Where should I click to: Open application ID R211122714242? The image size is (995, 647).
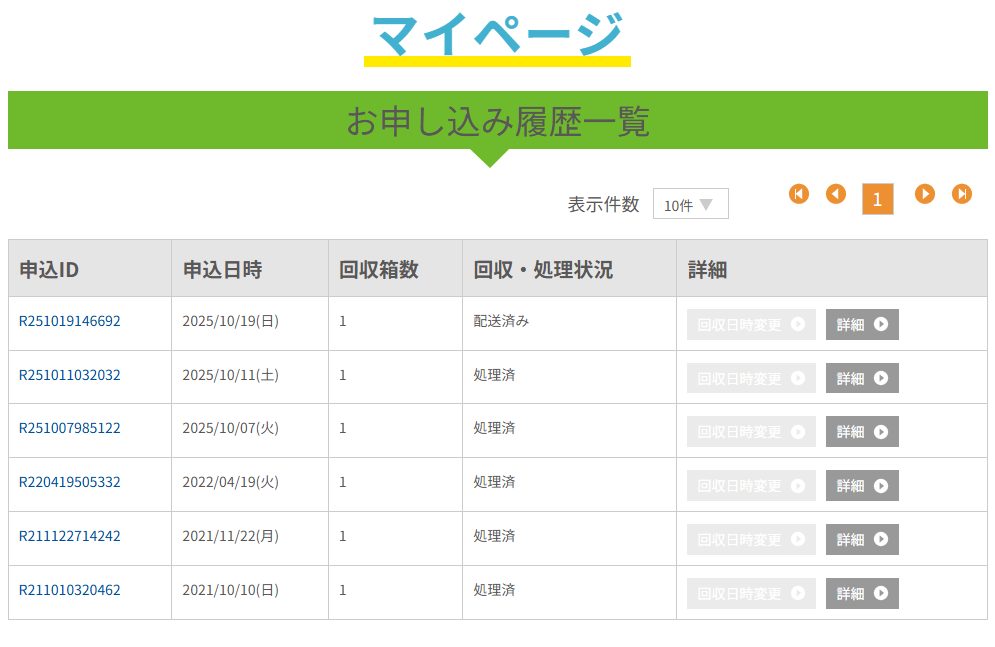coord(70,537)
